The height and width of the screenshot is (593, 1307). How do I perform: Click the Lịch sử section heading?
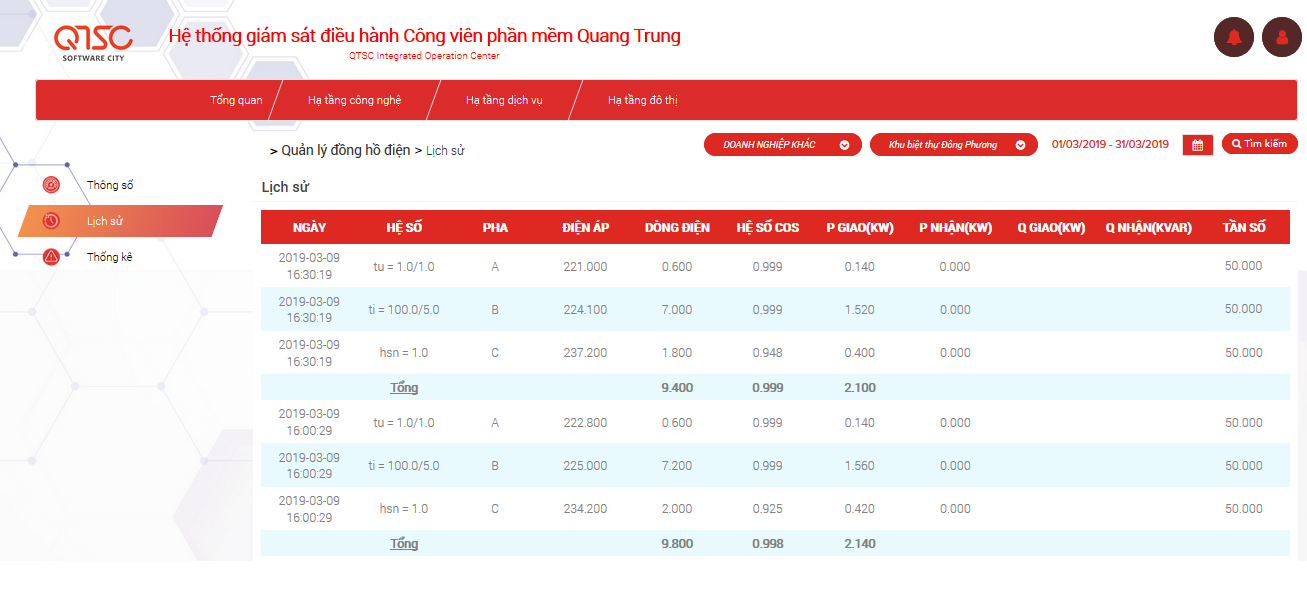285,187
